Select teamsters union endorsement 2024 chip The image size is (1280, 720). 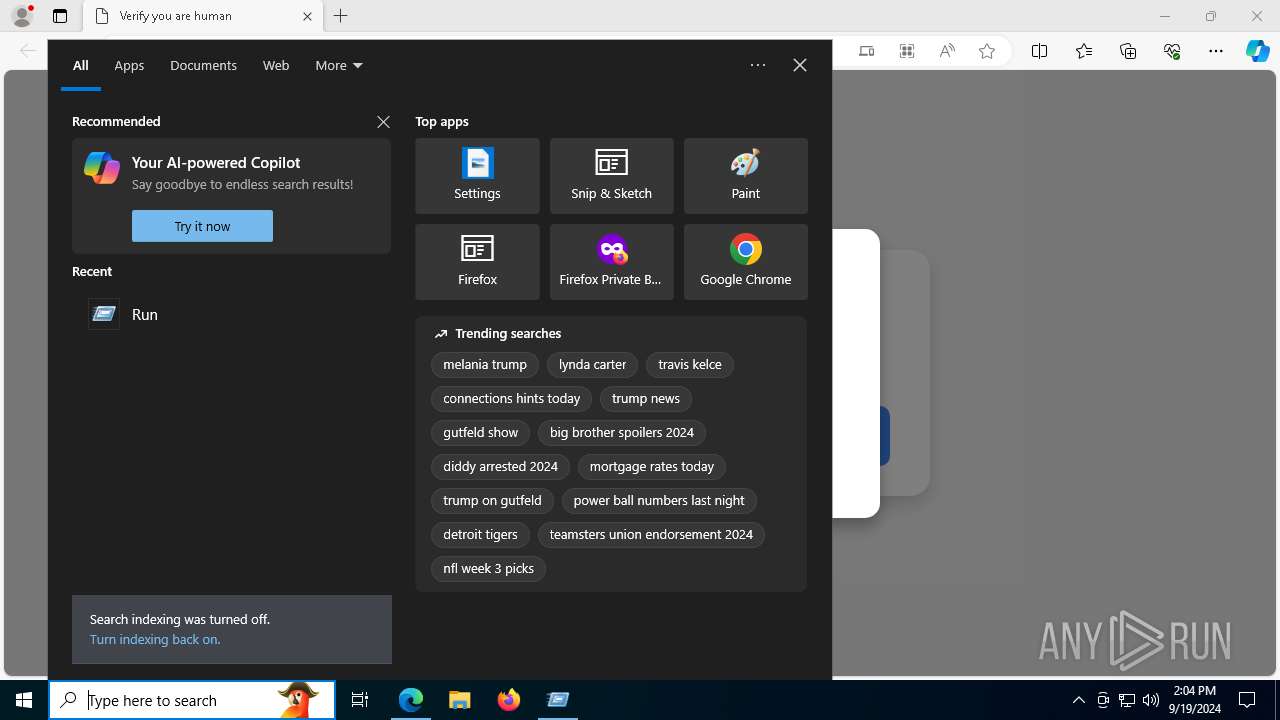[651, 535]
